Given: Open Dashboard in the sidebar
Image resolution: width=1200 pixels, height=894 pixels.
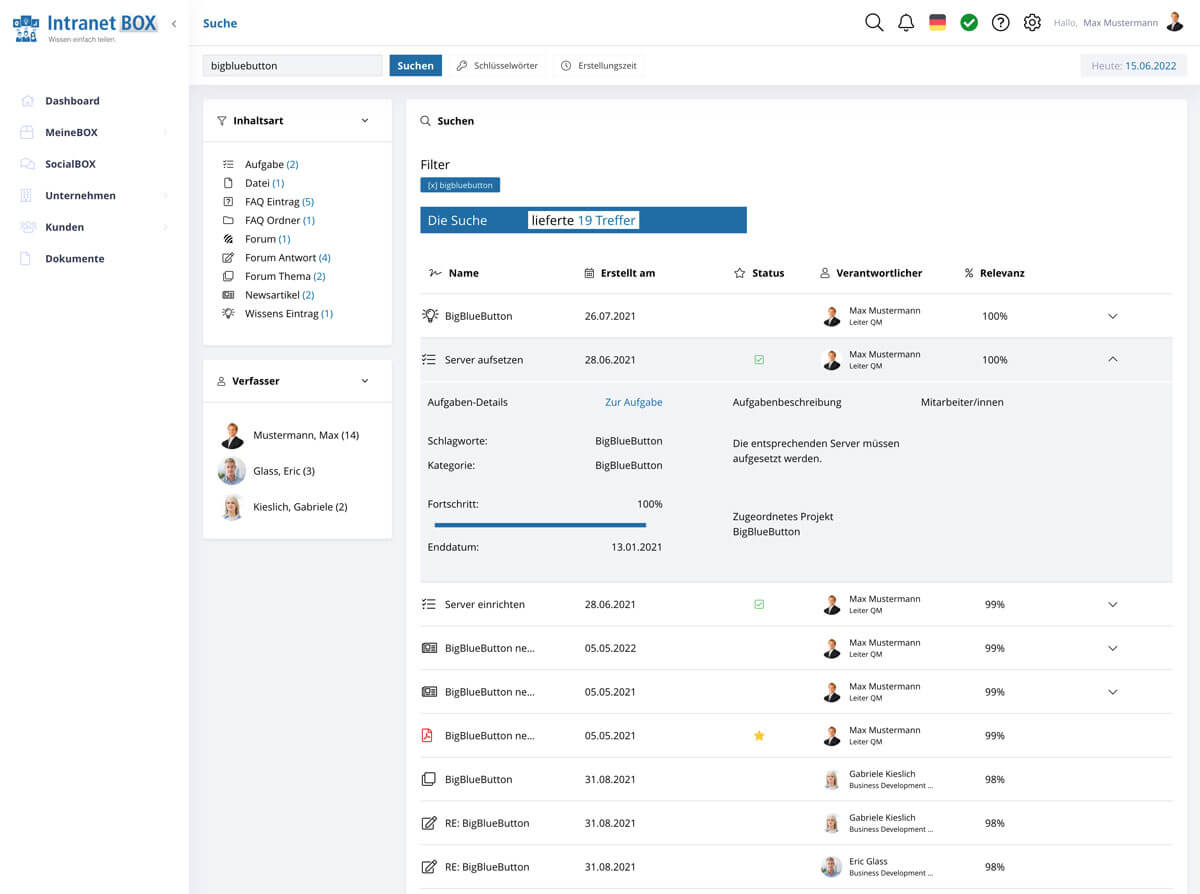Looking at the screenshot, I should pos(72,101).
